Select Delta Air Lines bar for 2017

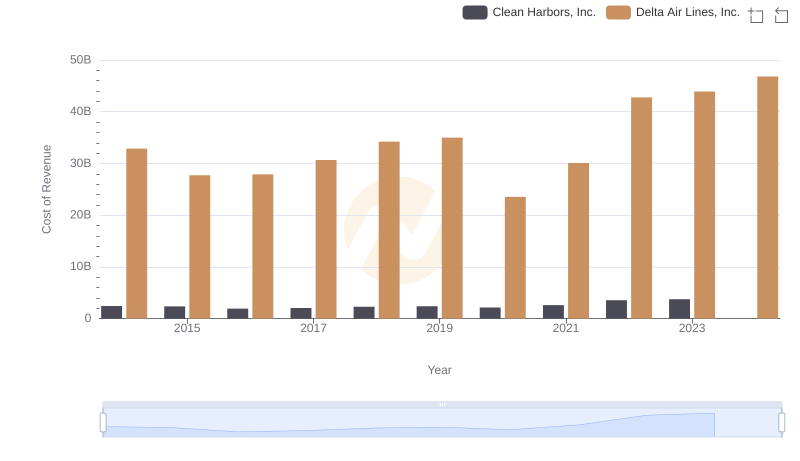point(326,239)
